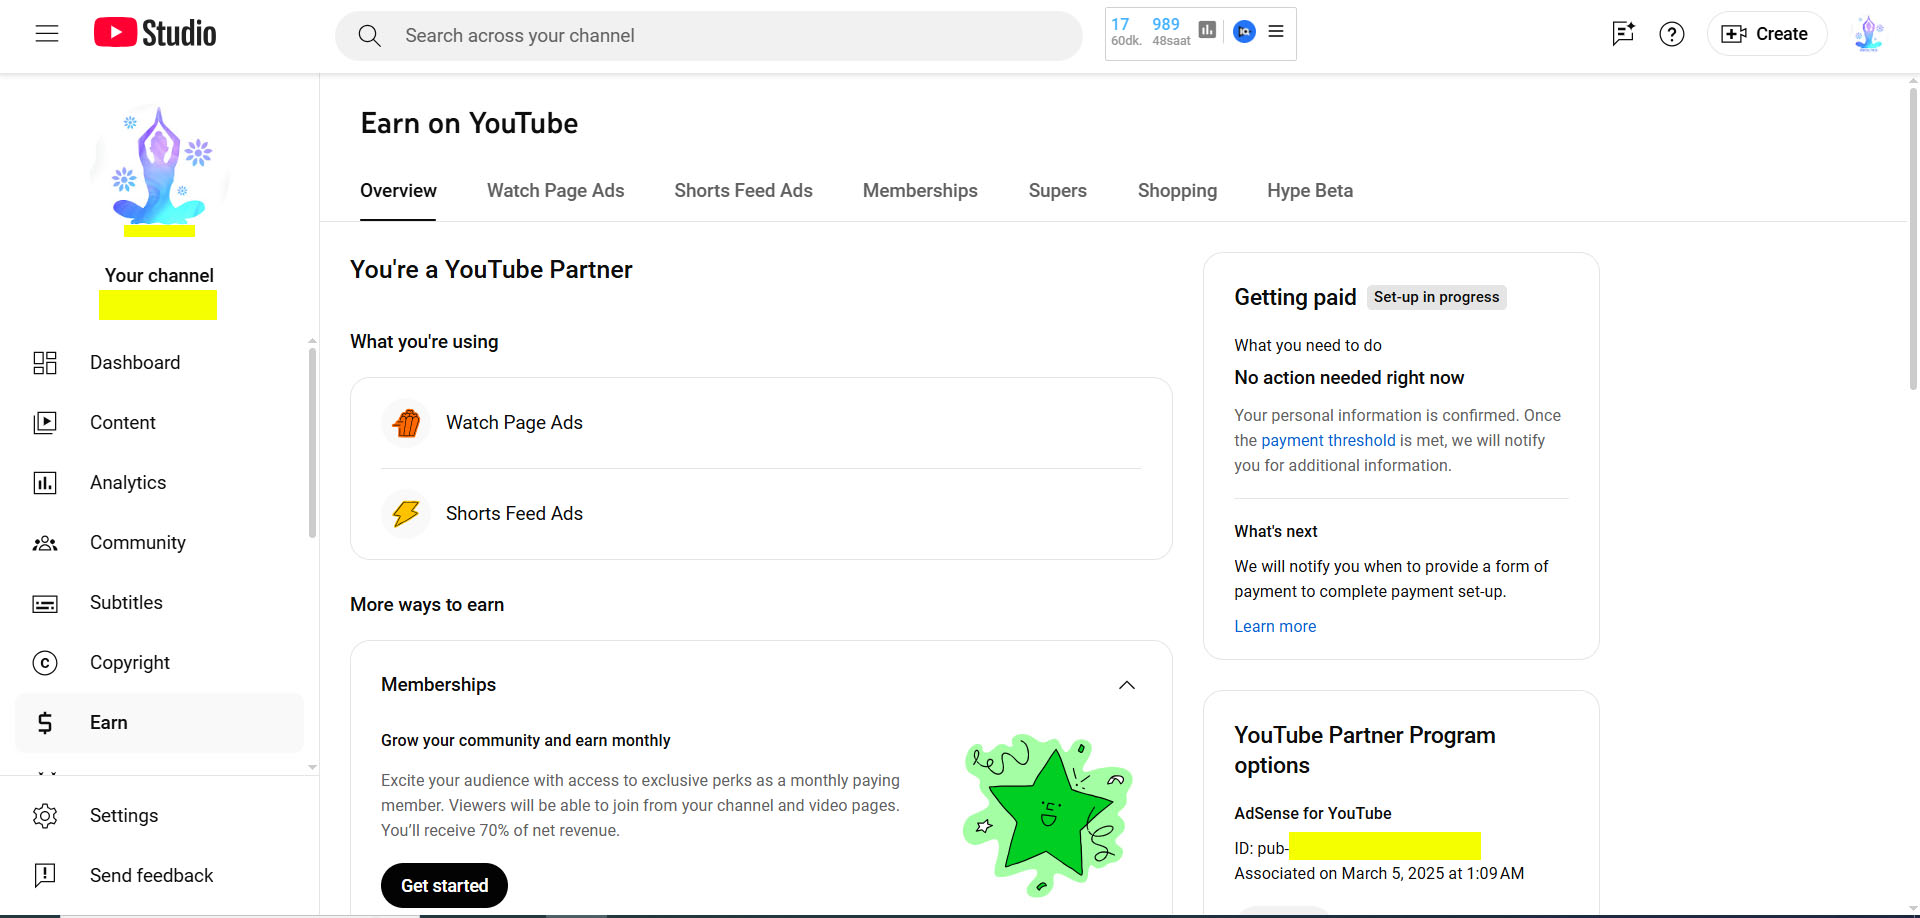
Task: Open the Shopping tab
Action: tap(1177, 191)
